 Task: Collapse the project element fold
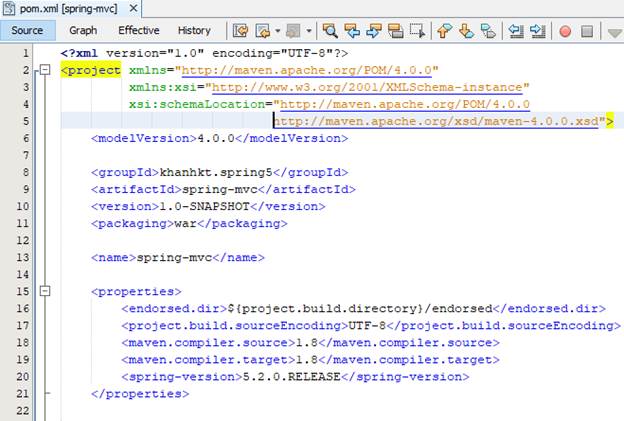coord(45,70)
